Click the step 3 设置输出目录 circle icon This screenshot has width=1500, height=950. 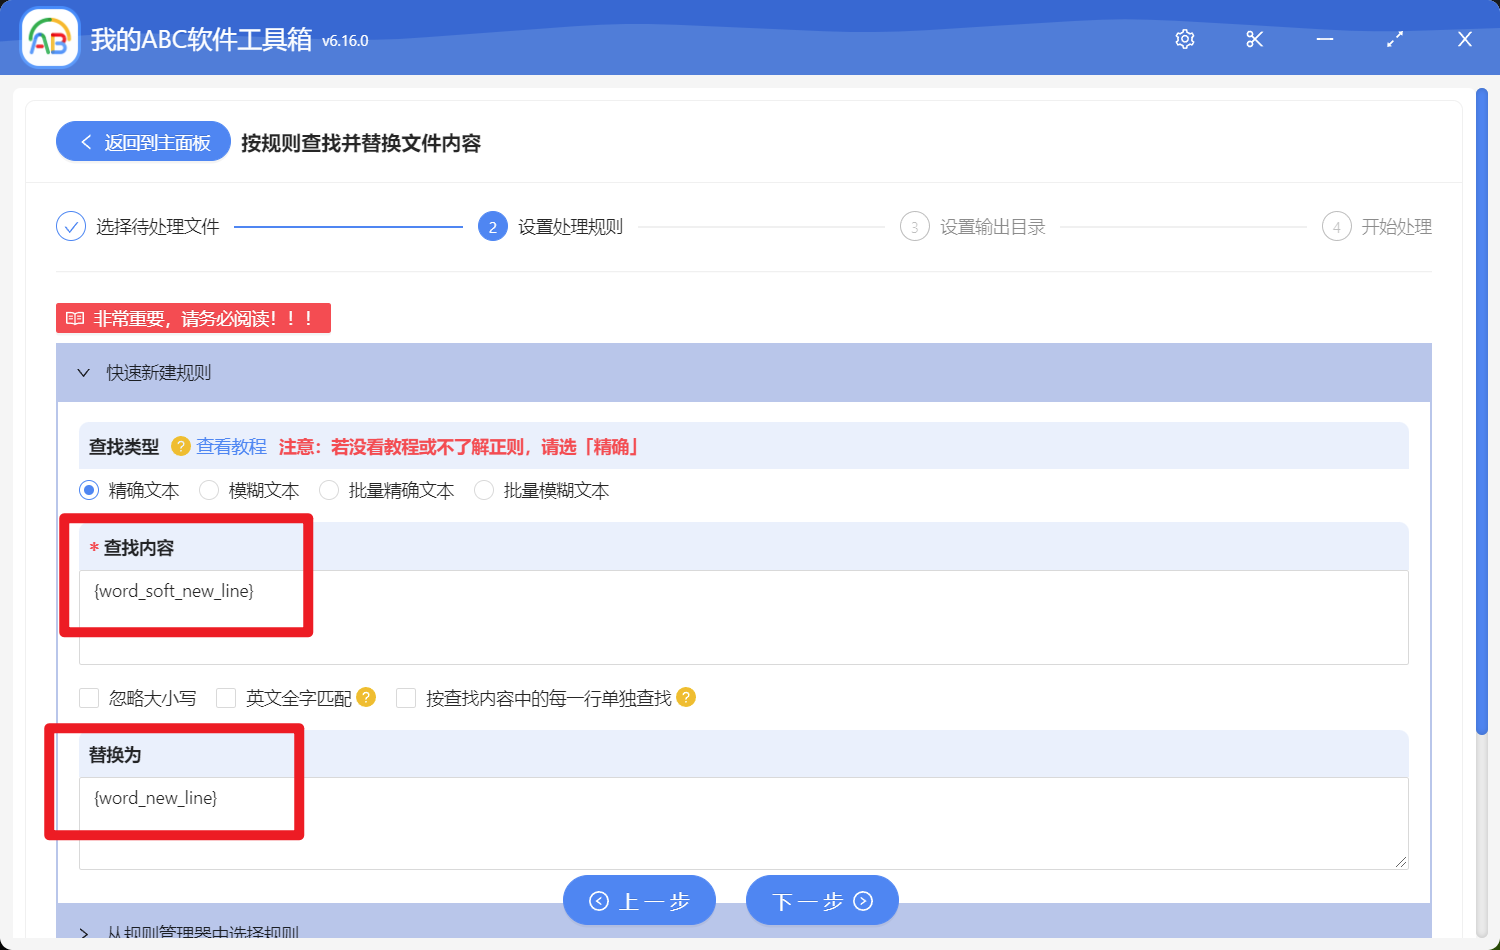(914, 226)
